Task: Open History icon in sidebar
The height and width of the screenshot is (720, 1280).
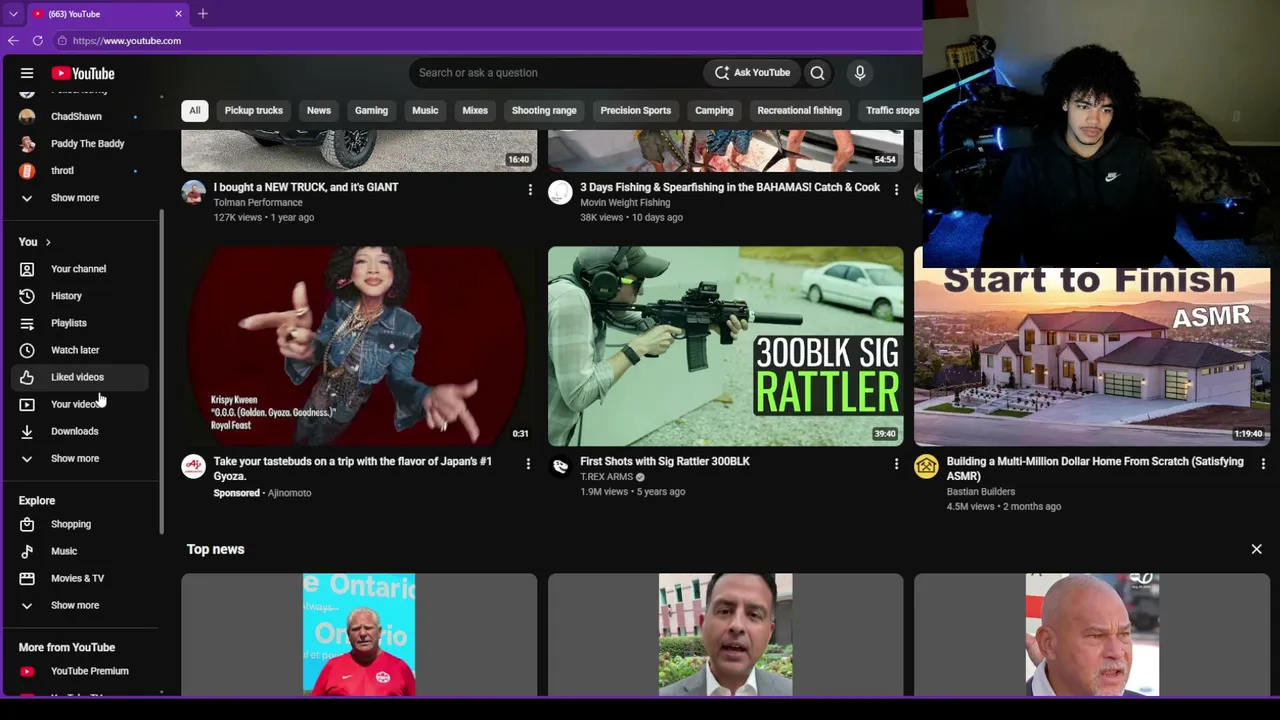Action: pos(27,296)
